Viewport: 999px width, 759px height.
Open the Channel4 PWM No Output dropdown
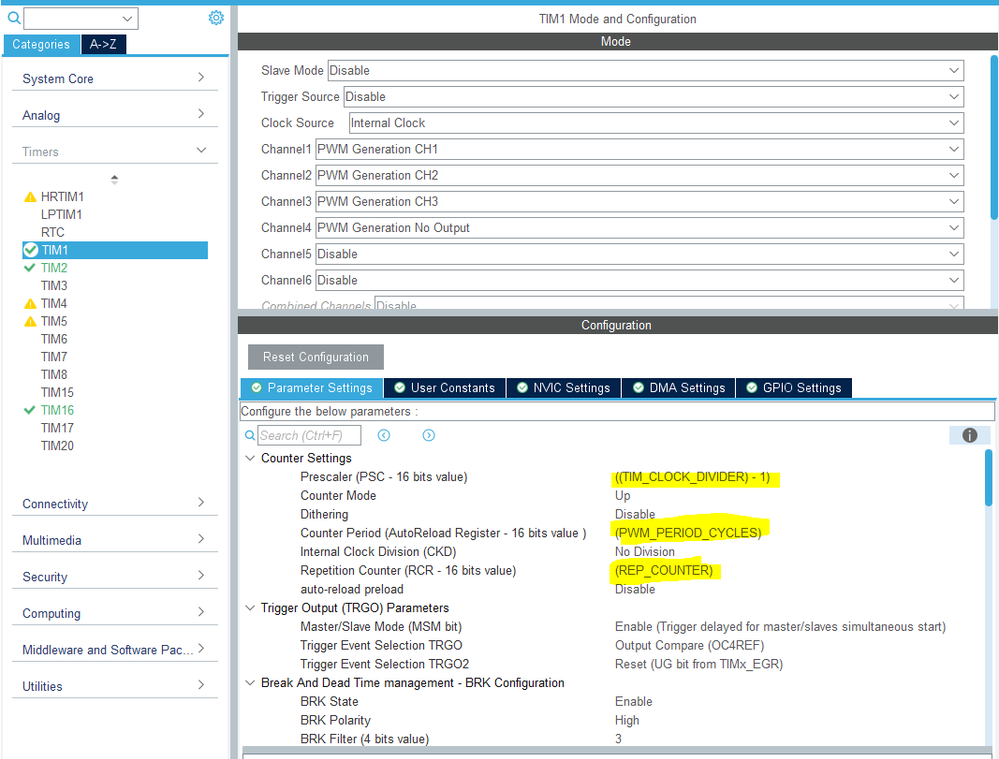pyautogui.click(x=639, y=228)
